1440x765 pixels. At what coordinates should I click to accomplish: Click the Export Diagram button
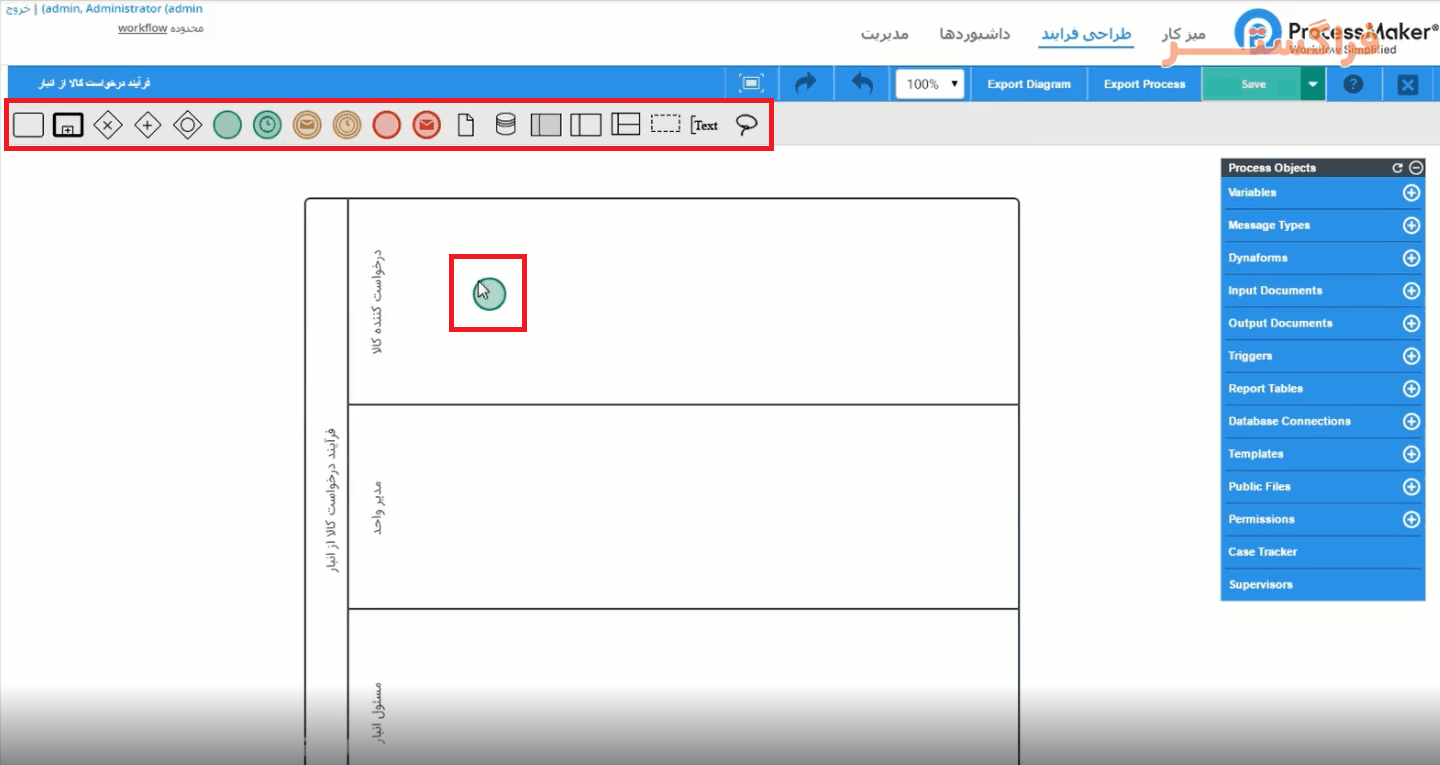pos(1028,84)
